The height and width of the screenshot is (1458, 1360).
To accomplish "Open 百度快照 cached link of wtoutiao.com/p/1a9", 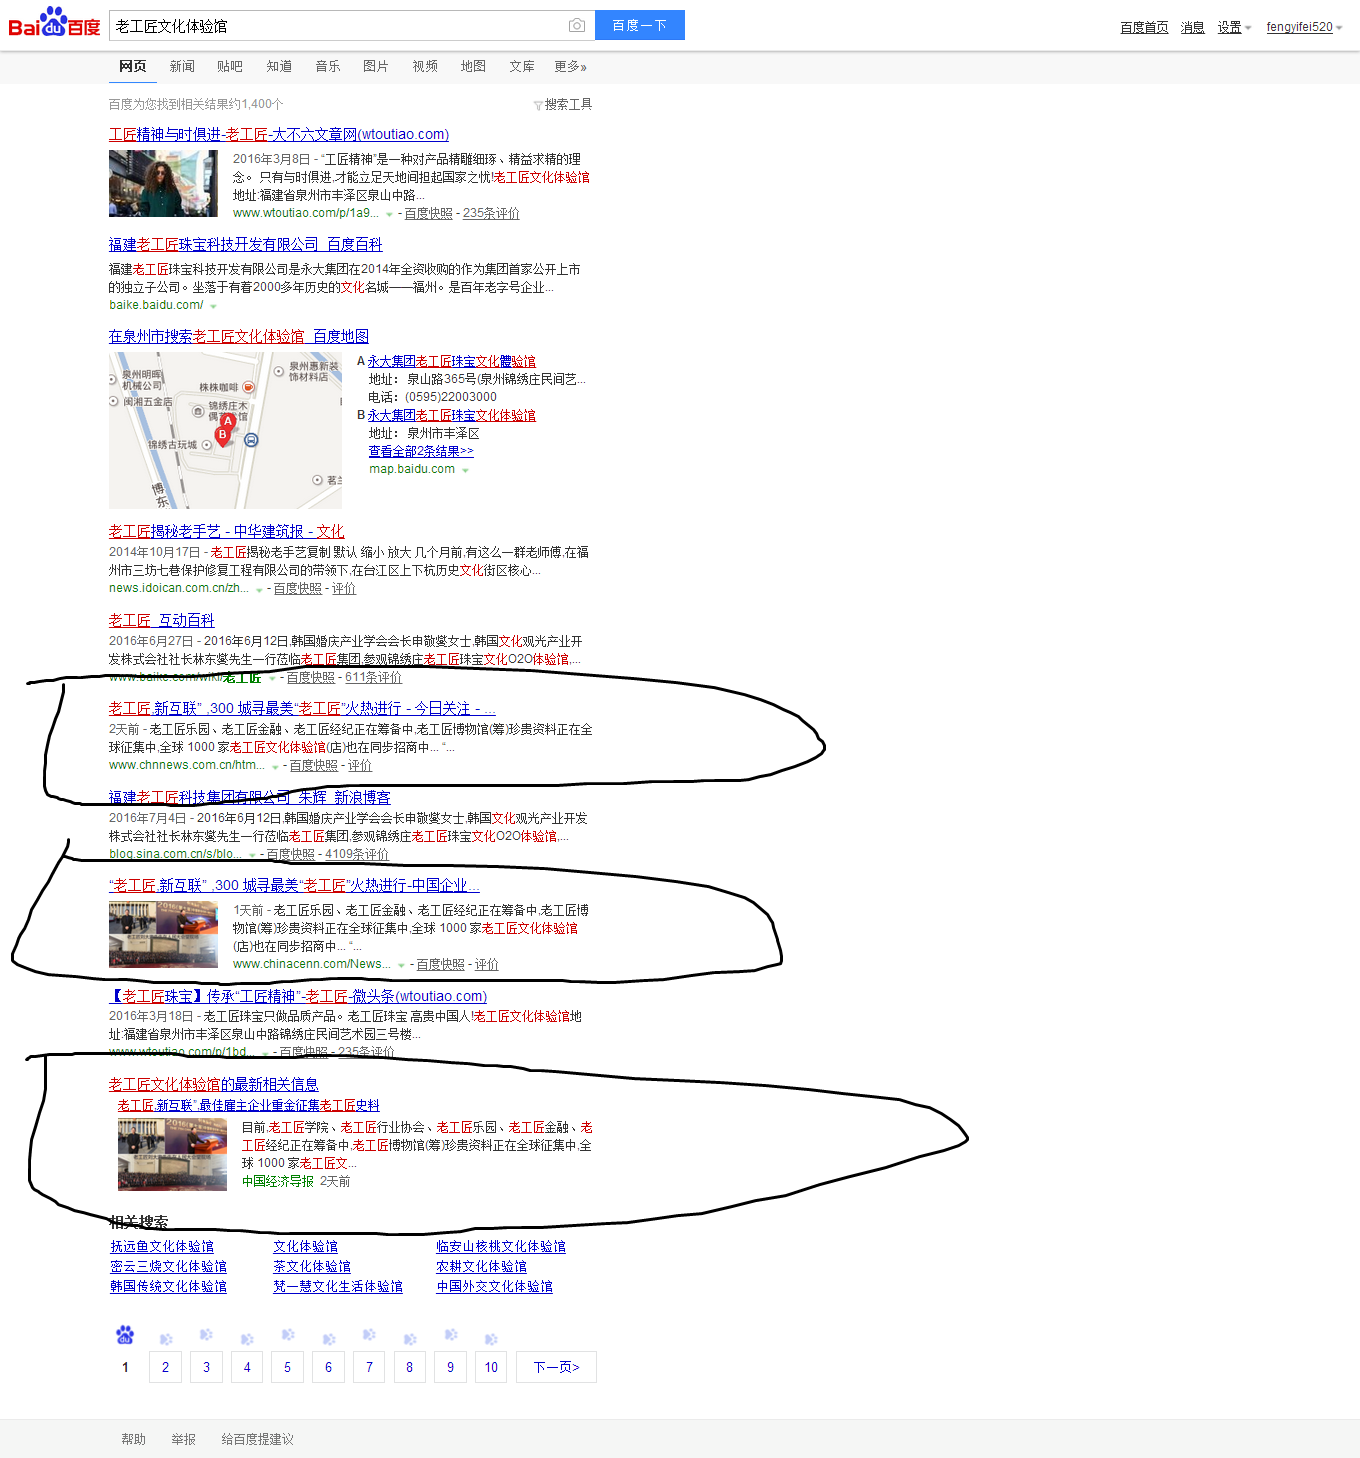I will click(428, 214).
